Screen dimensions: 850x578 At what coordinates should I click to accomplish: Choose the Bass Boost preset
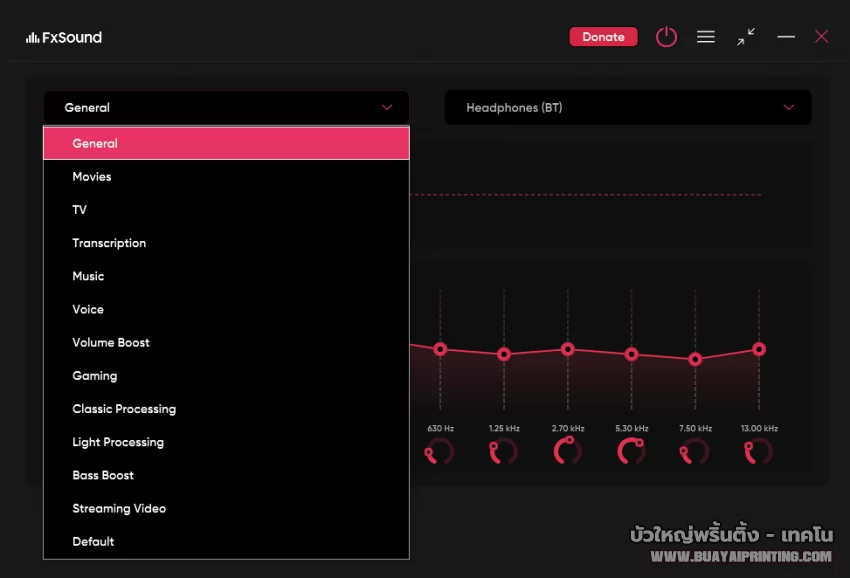click(103, 475)
